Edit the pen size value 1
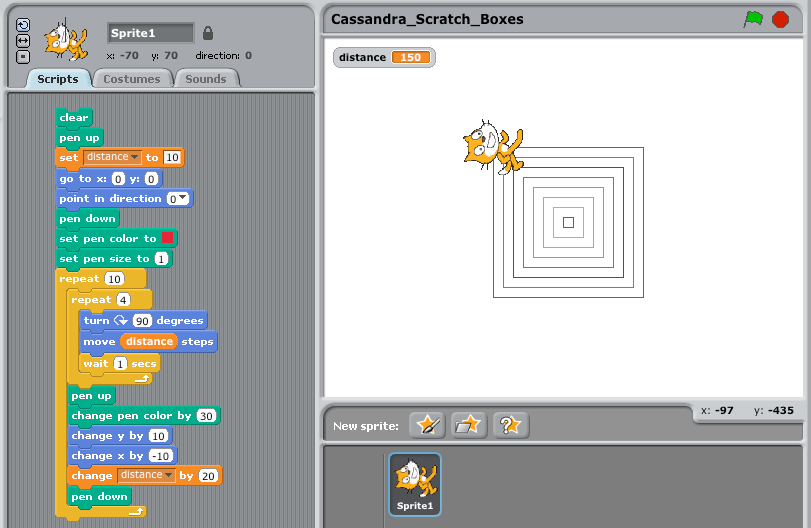Screen dimensions: 811x528 pos(161,259)
